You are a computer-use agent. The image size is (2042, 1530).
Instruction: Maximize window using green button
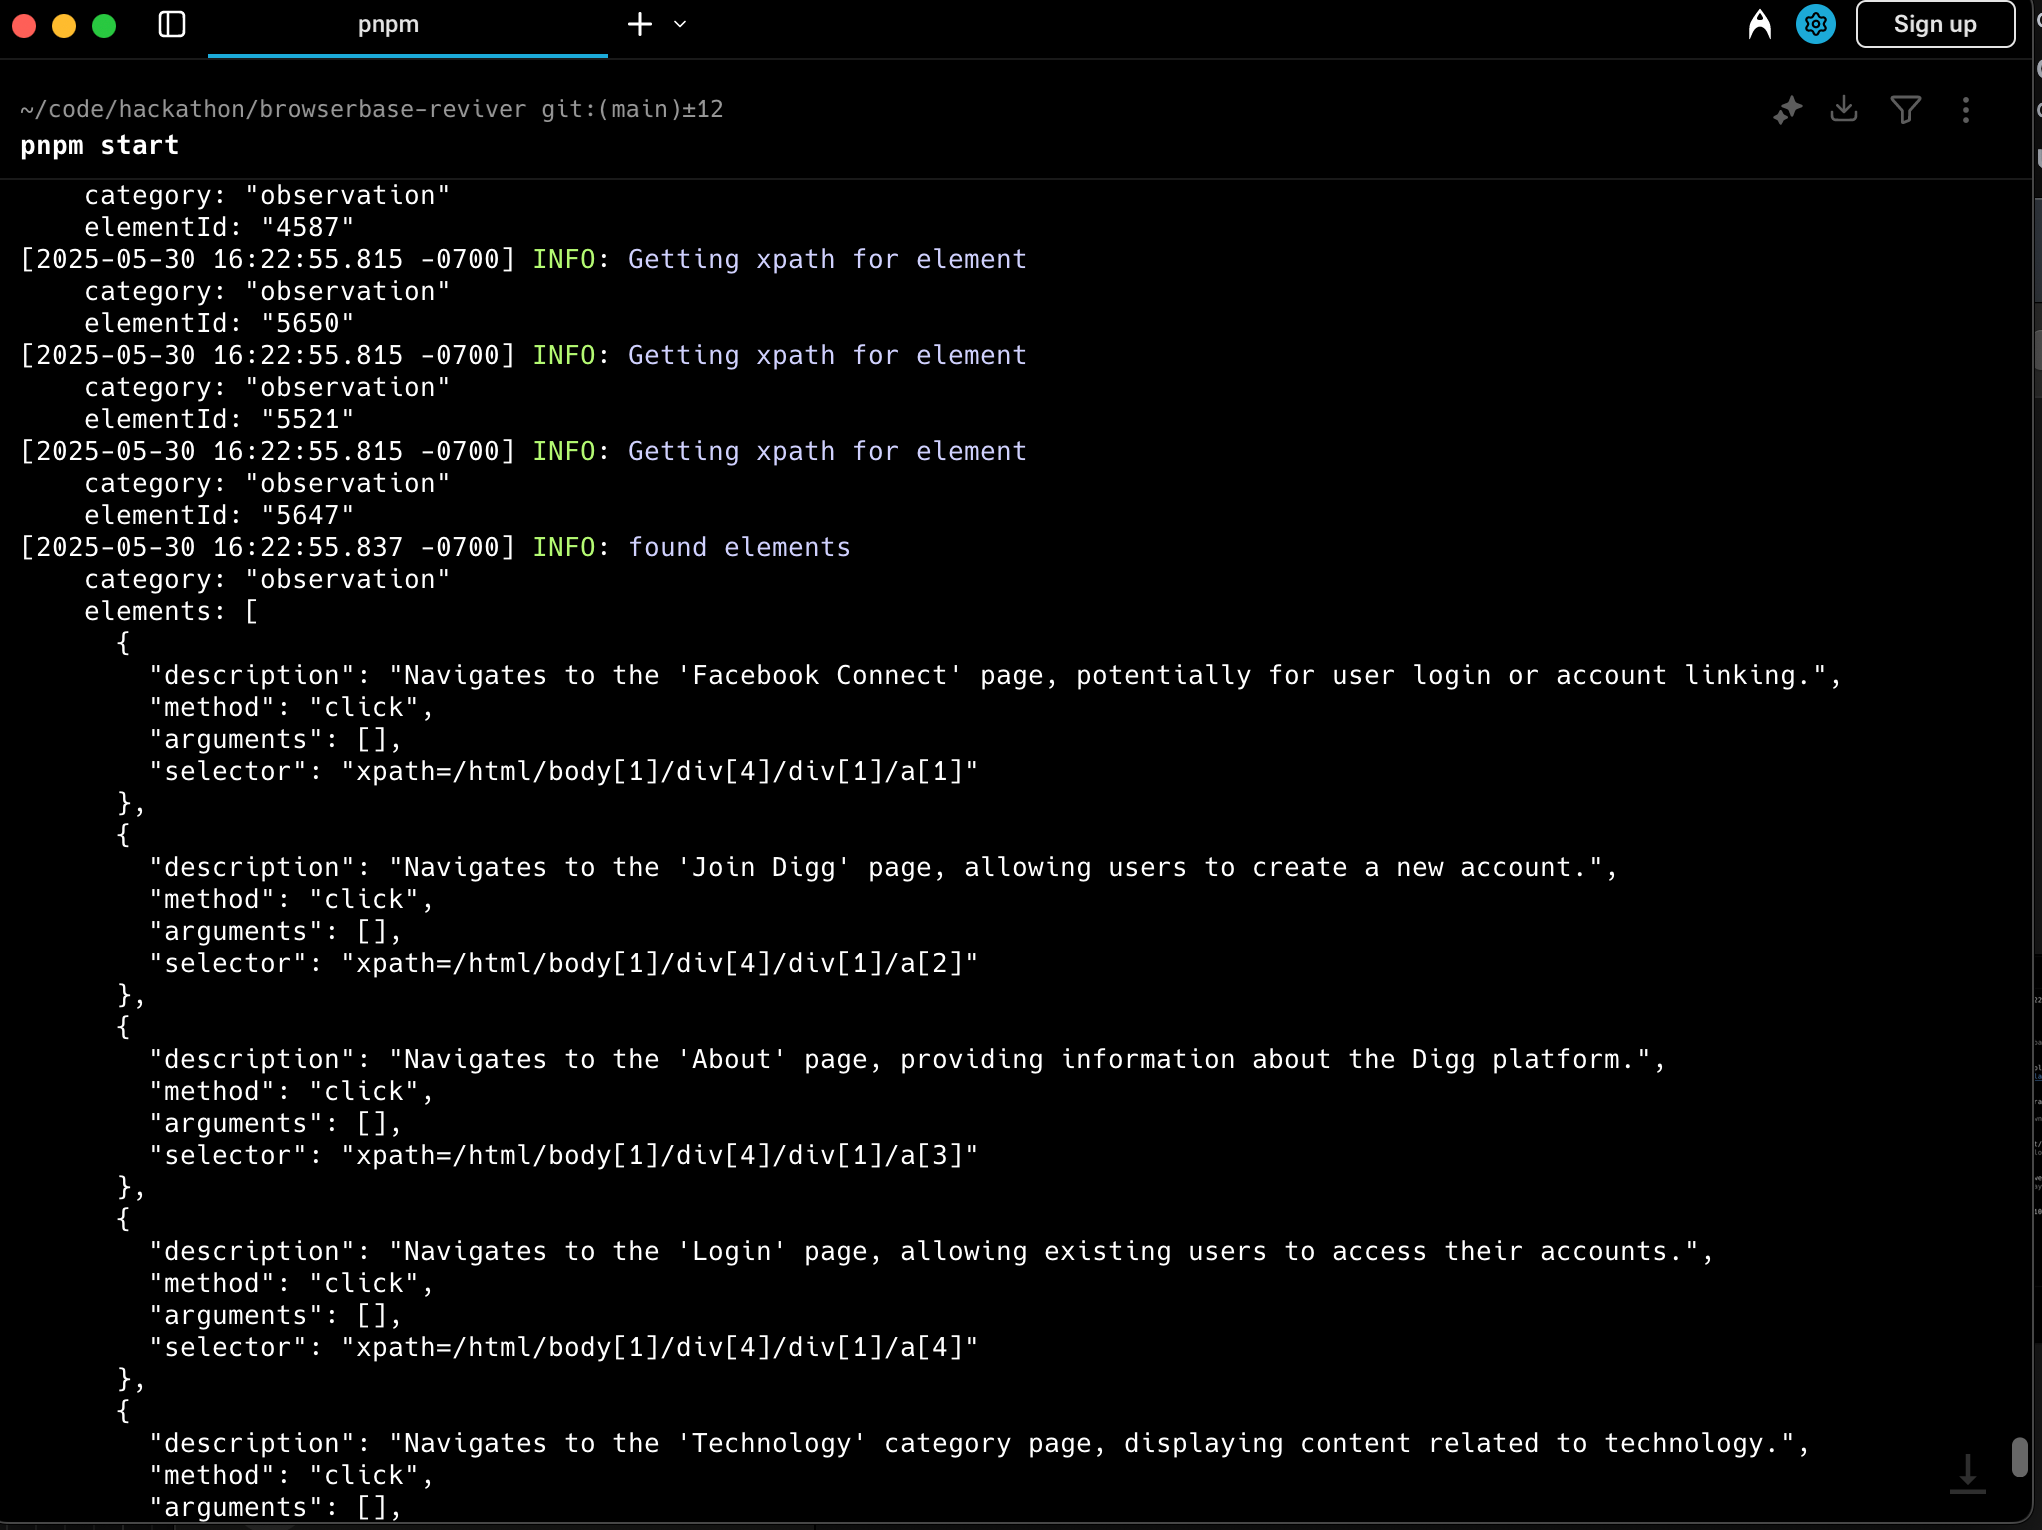[104, 25]
